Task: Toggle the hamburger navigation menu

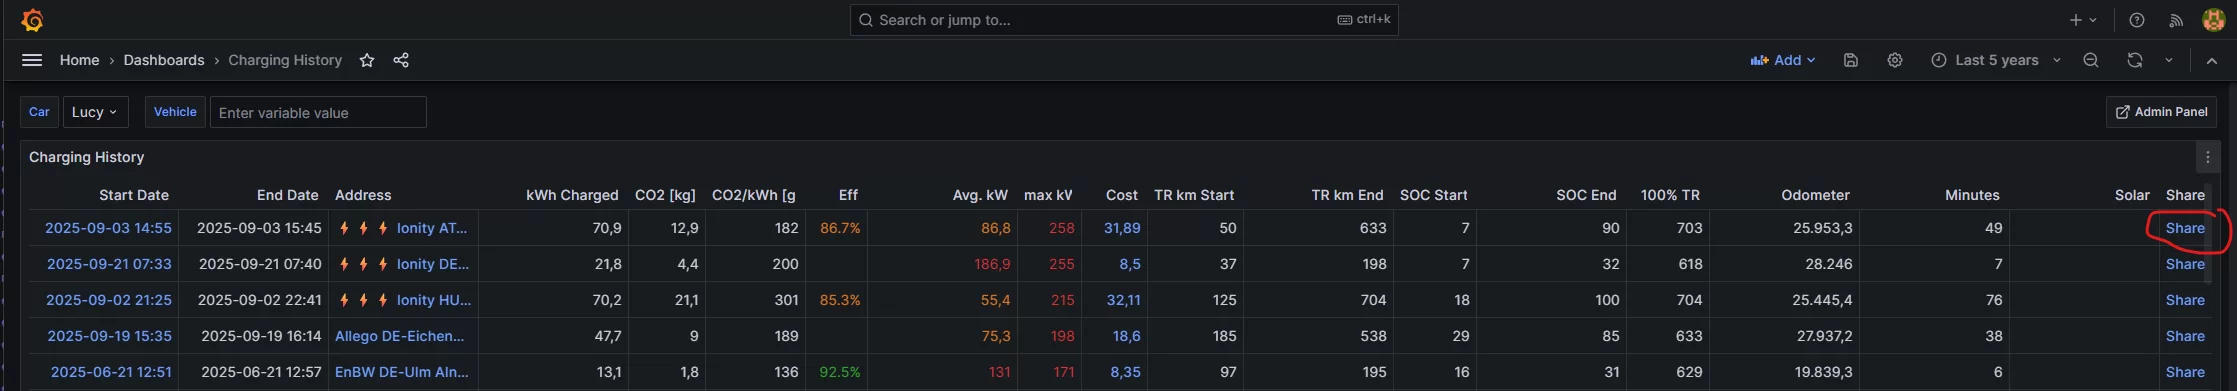Action: click(32, 60)
